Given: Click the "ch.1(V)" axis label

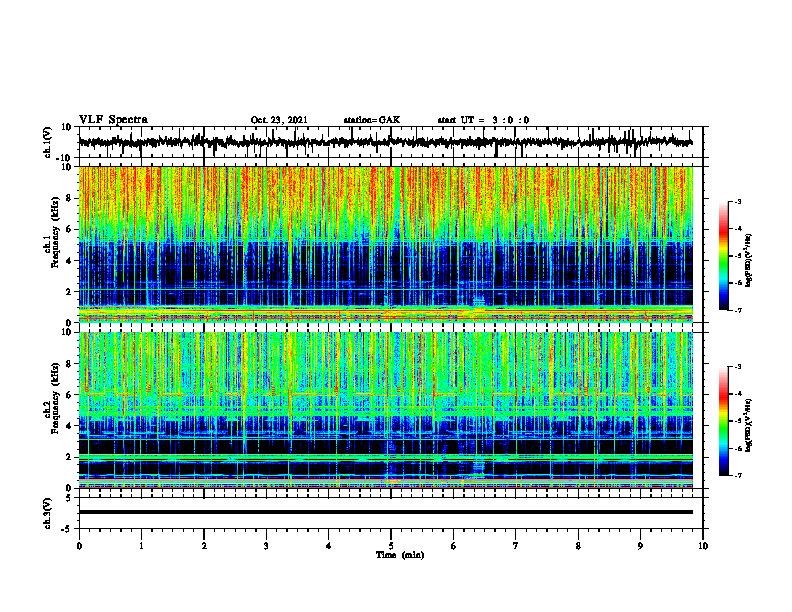Looking at the screenshot, I should tap(47, 142).
